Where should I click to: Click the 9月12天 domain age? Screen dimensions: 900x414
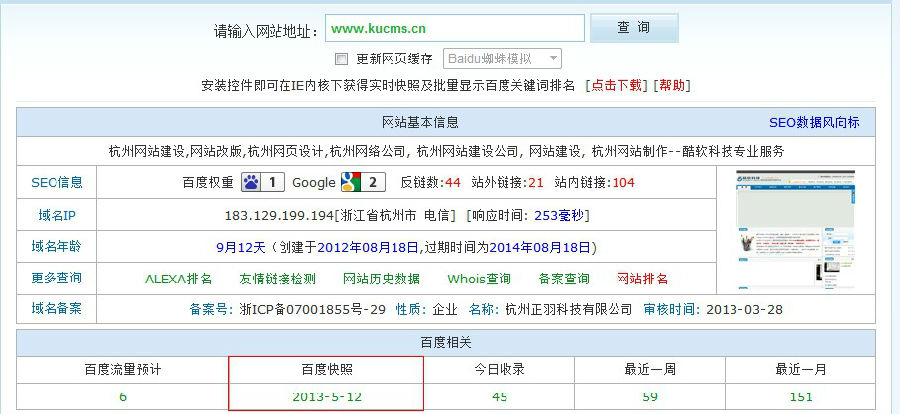coord(241,247)
